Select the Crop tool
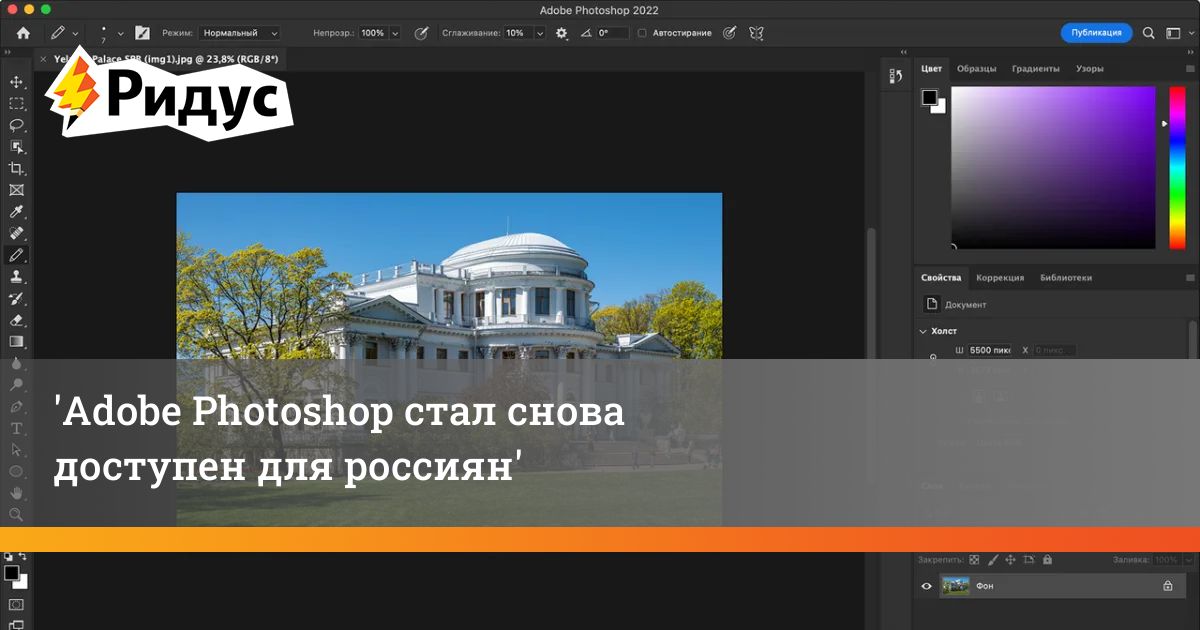Screen dimensions: 1200x630 (16, 168)
